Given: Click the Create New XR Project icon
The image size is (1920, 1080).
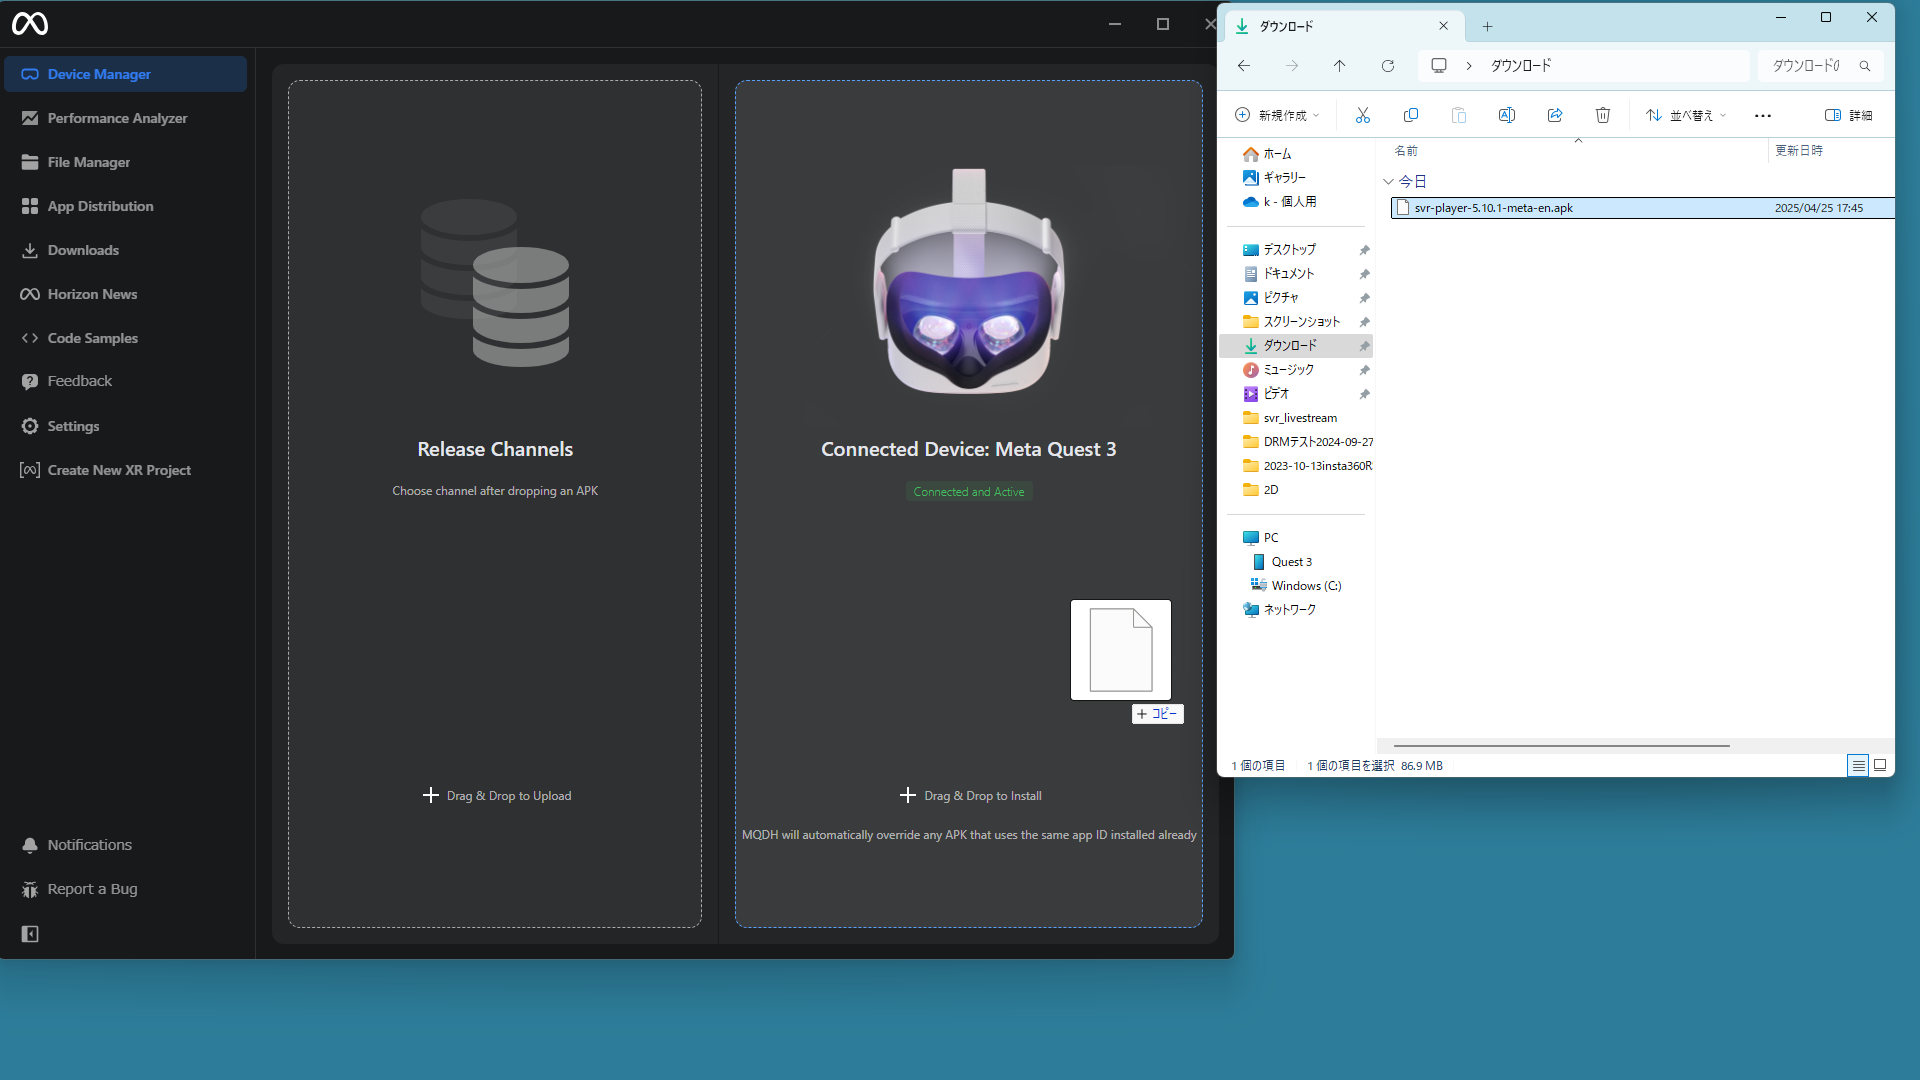Looking at the screenshot, I should click(x=30, y=470).
